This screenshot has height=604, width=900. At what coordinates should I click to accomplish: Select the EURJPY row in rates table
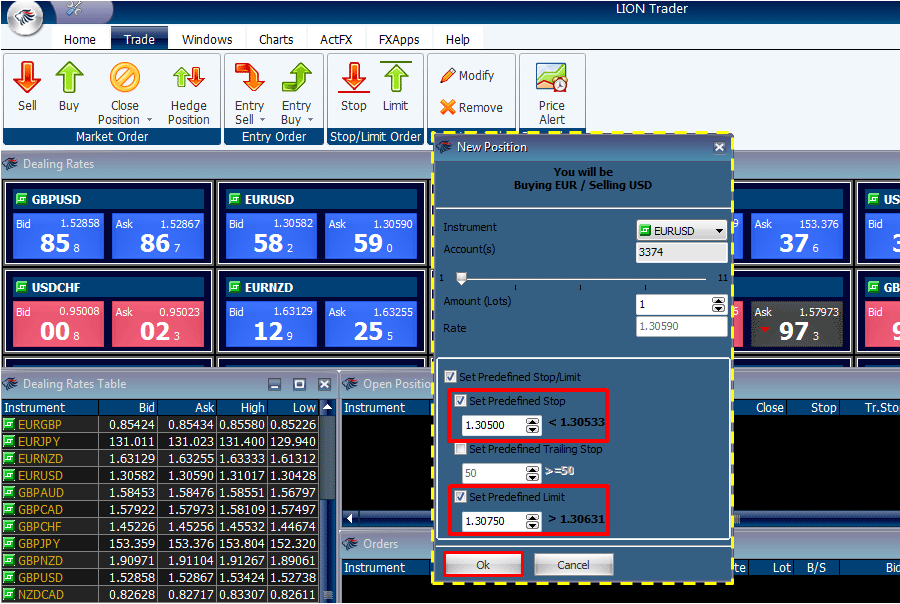(160, 442)
